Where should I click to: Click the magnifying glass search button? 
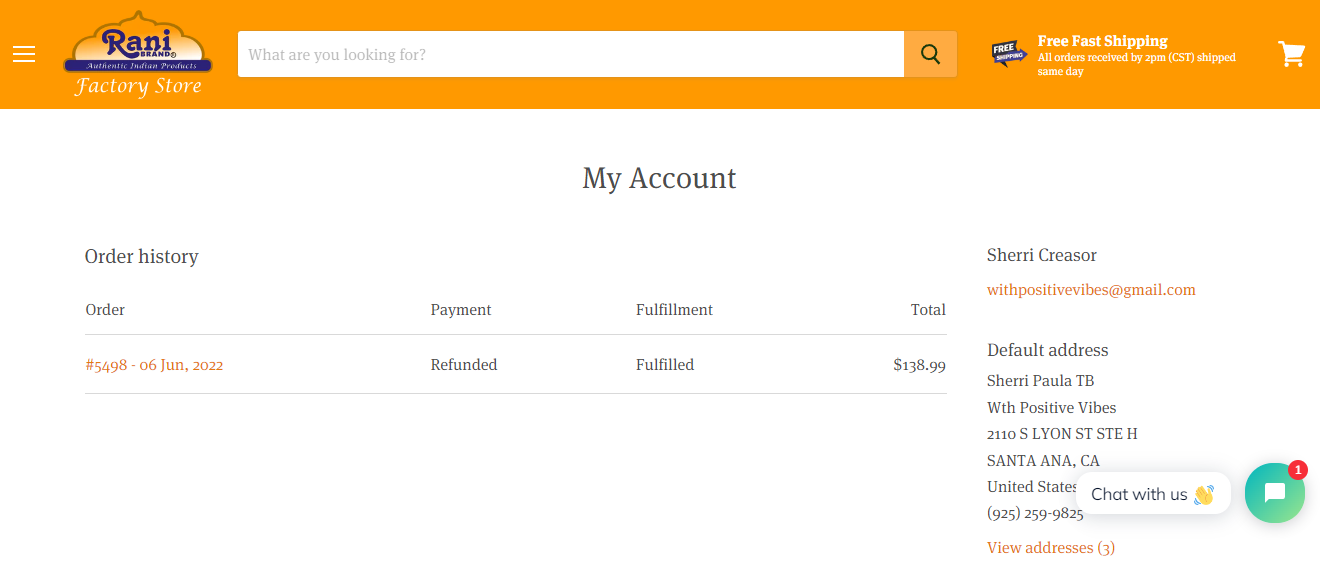pos(930,54)
